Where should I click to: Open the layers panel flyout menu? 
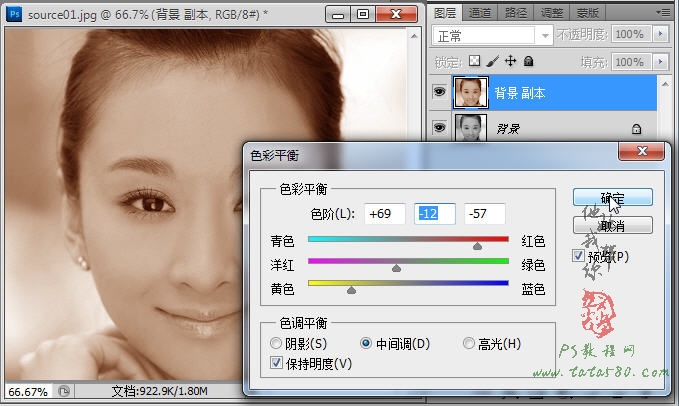click(x=663, y=13)
